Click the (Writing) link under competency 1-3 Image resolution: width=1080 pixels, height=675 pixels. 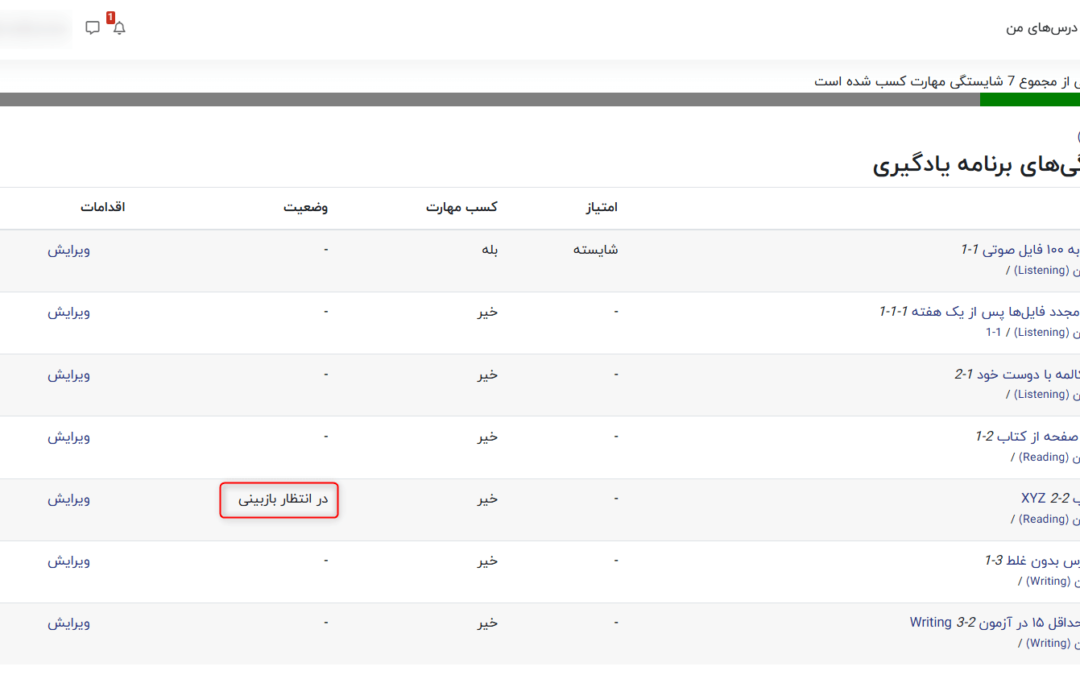(1049, 581)
